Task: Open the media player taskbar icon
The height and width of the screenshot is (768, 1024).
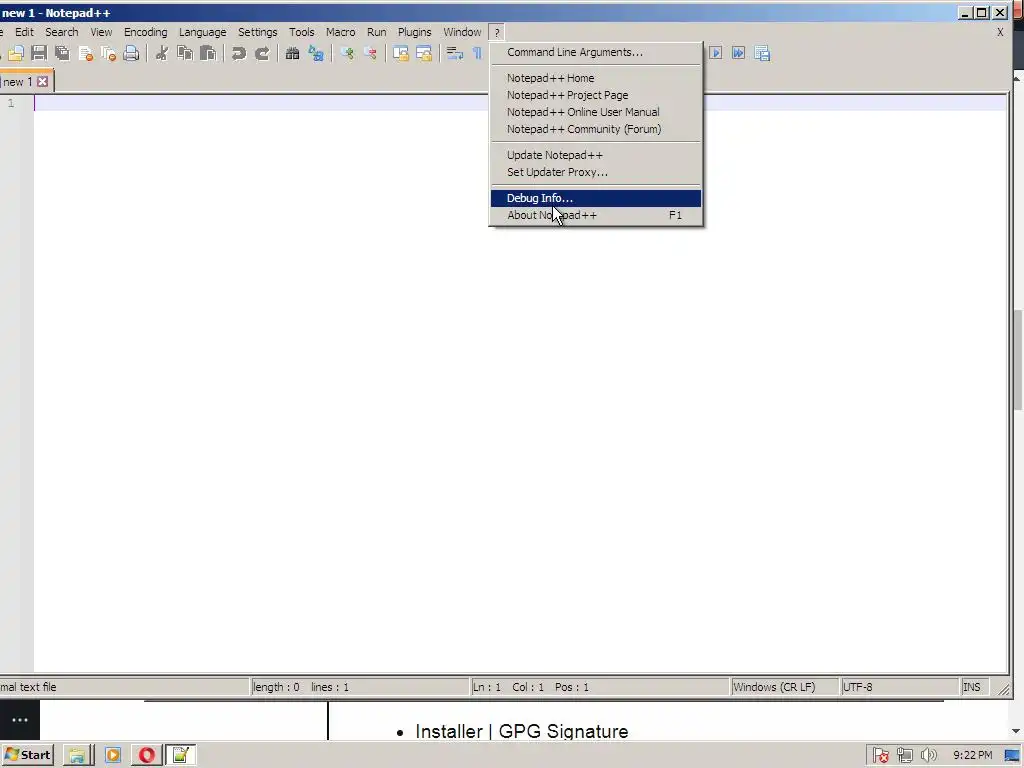Action: tap(112, 755)
